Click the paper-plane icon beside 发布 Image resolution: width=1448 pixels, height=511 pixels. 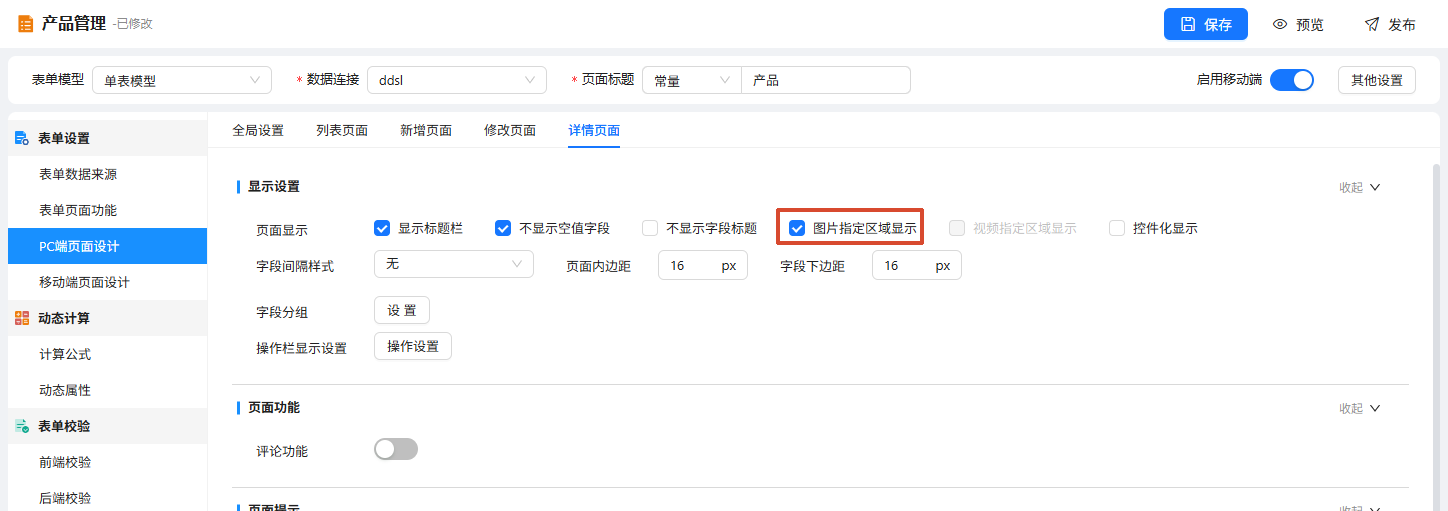click(1372, 24)
